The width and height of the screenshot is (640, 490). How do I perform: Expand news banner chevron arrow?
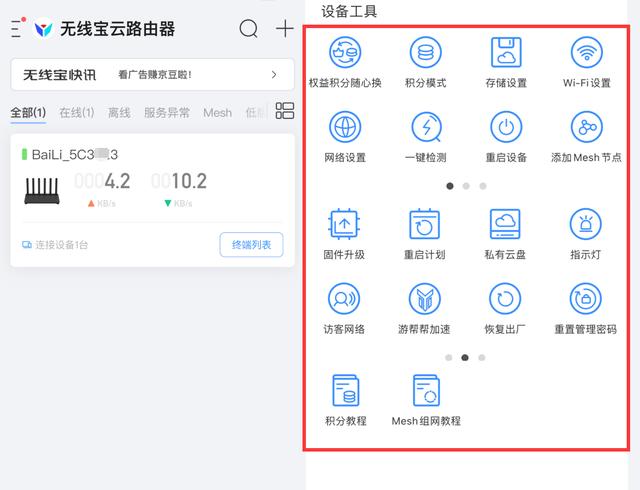(274, 75)
